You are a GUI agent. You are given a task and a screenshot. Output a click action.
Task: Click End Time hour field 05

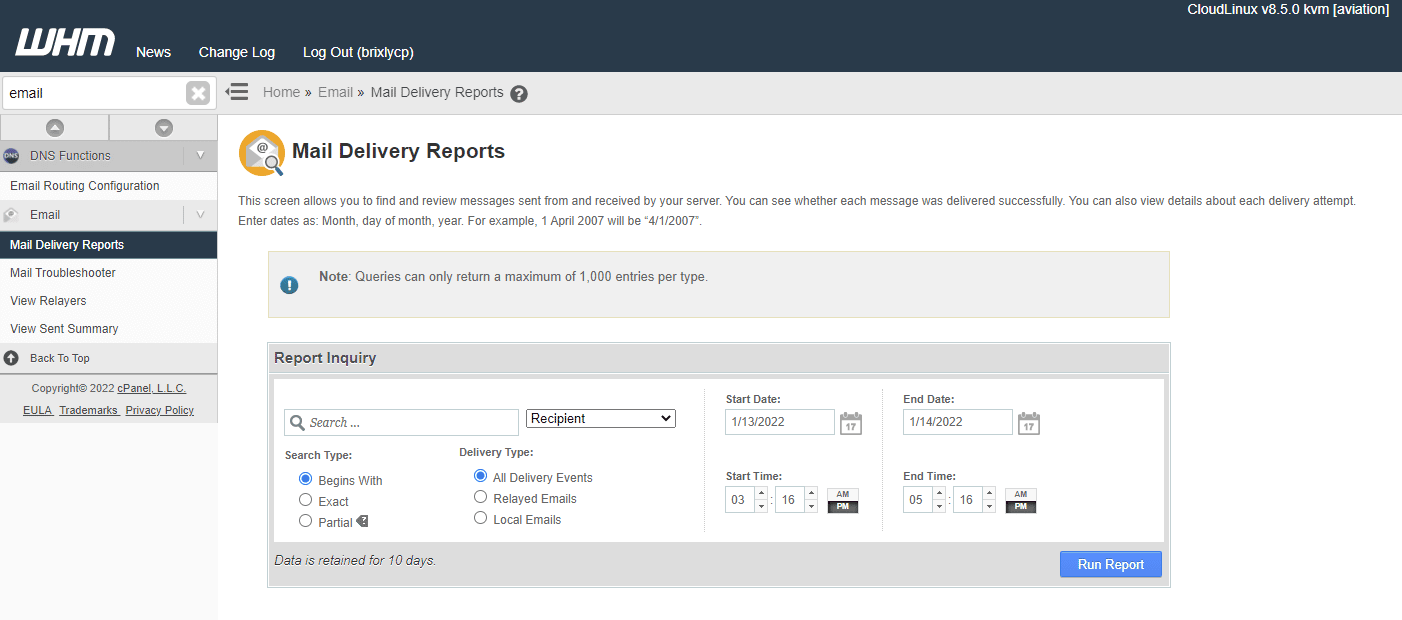click(x=917, y=500)
